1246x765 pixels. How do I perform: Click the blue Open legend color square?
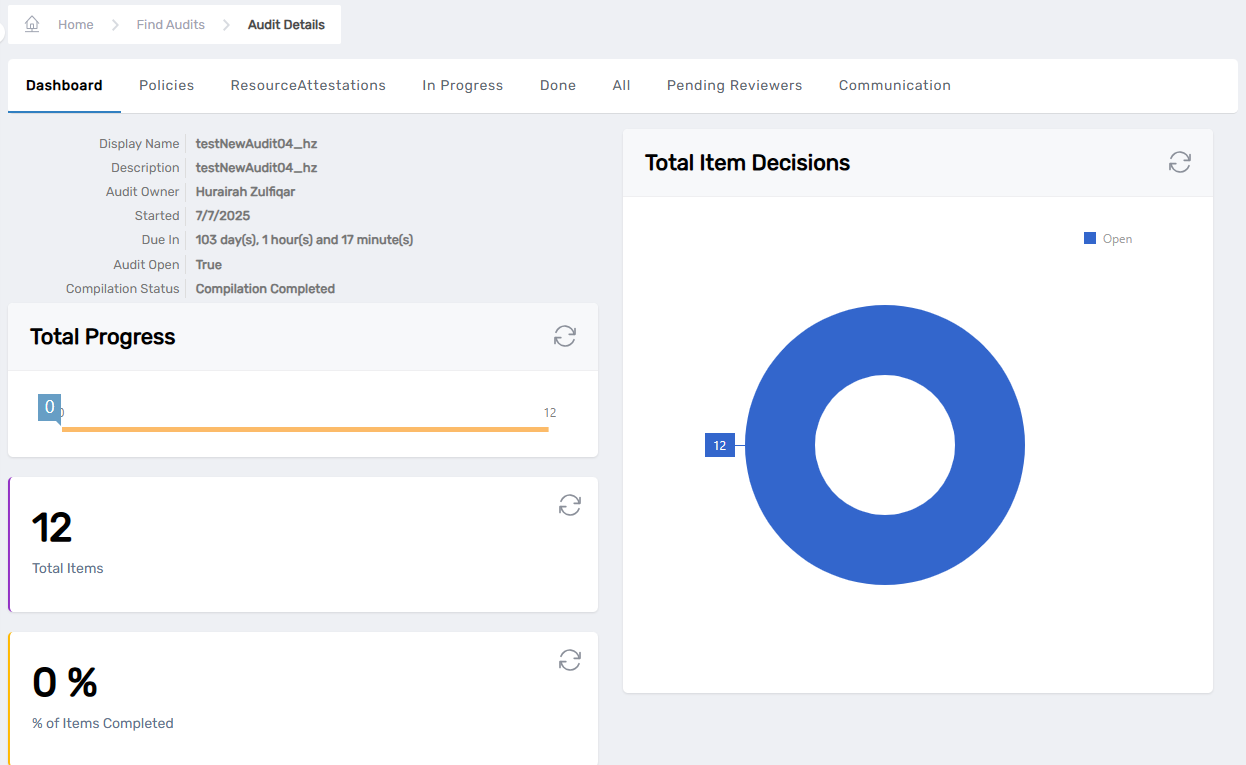coord(1090,238)
